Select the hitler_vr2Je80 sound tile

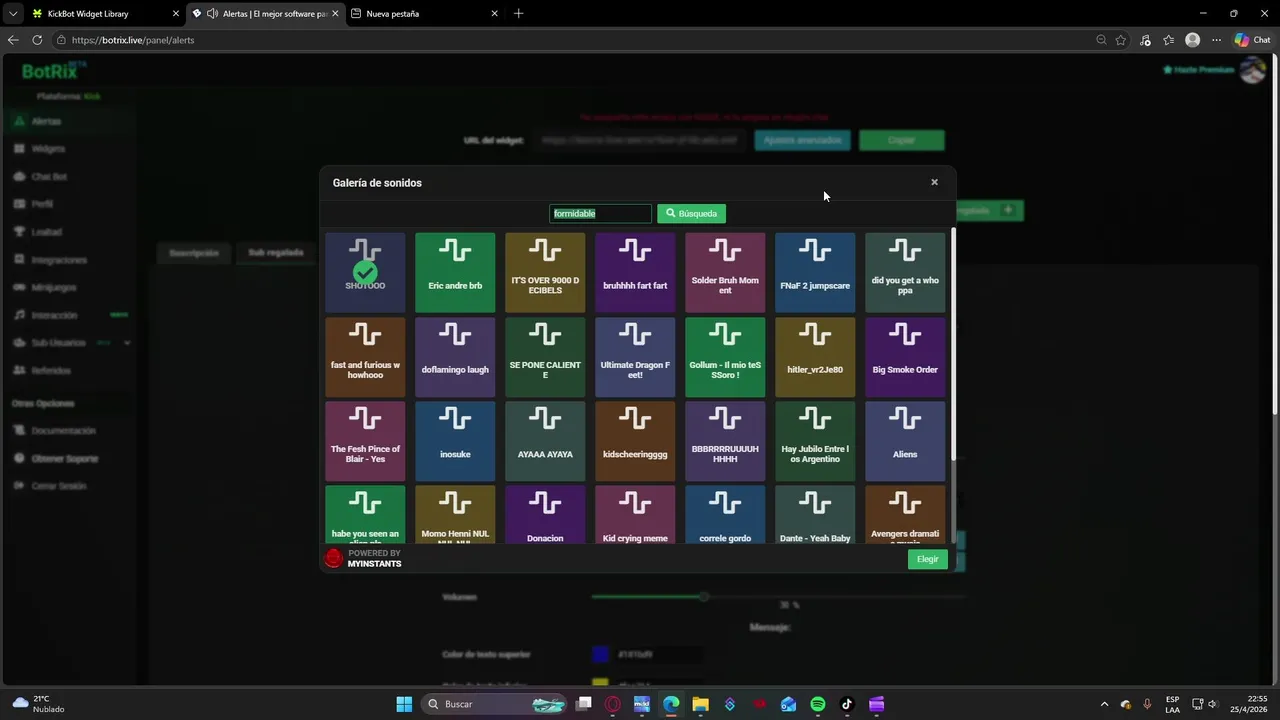[x=815, y=357]
